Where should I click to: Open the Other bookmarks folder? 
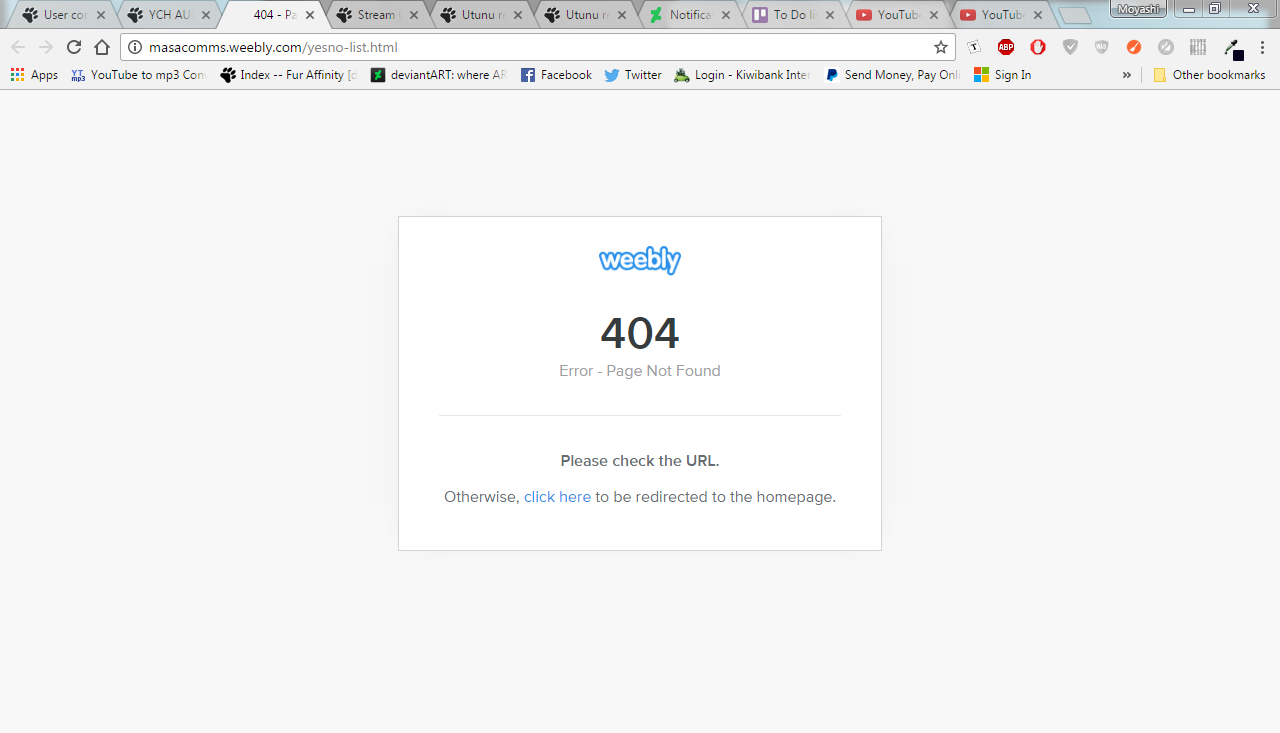[x=1209, y=75]
